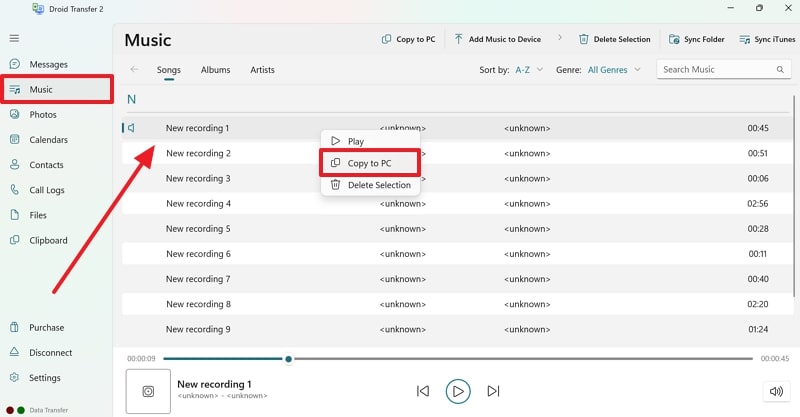Select New recording 5
Viewport: 800px width, 417px height.
pyautogui.click(x=457, y=229)
